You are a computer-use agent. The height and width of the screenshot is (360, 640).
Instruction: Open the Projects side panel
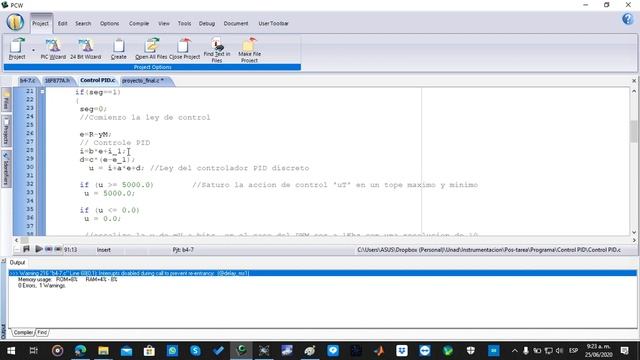[x=6, y=131]
